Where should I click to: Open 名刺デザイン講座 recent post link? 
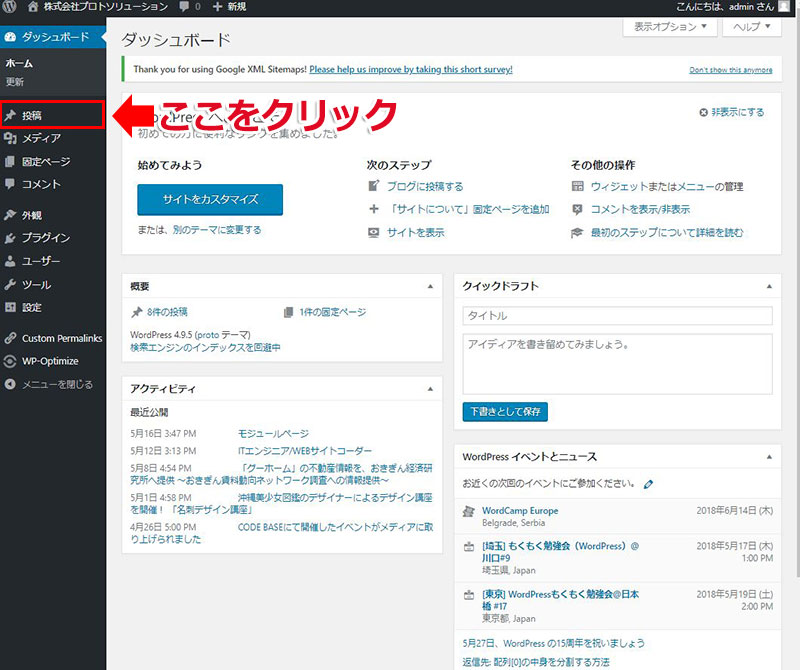pos(282,504)
